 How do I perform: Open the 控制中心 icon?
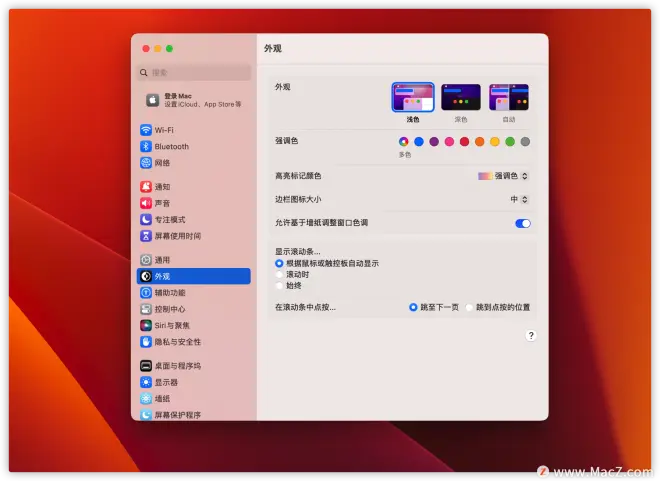[146, 309]
